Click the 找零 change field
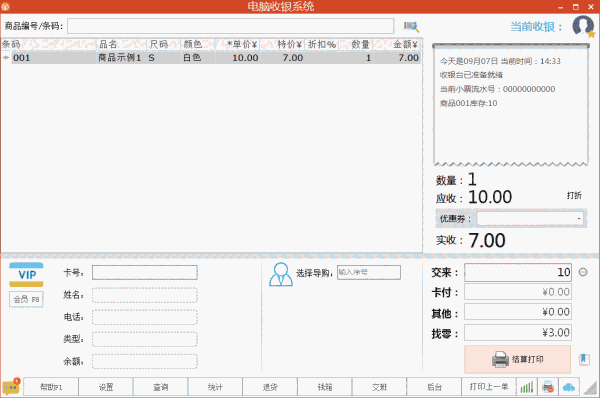The width and height of the screenshot is (600, 398). click(518, 333)
